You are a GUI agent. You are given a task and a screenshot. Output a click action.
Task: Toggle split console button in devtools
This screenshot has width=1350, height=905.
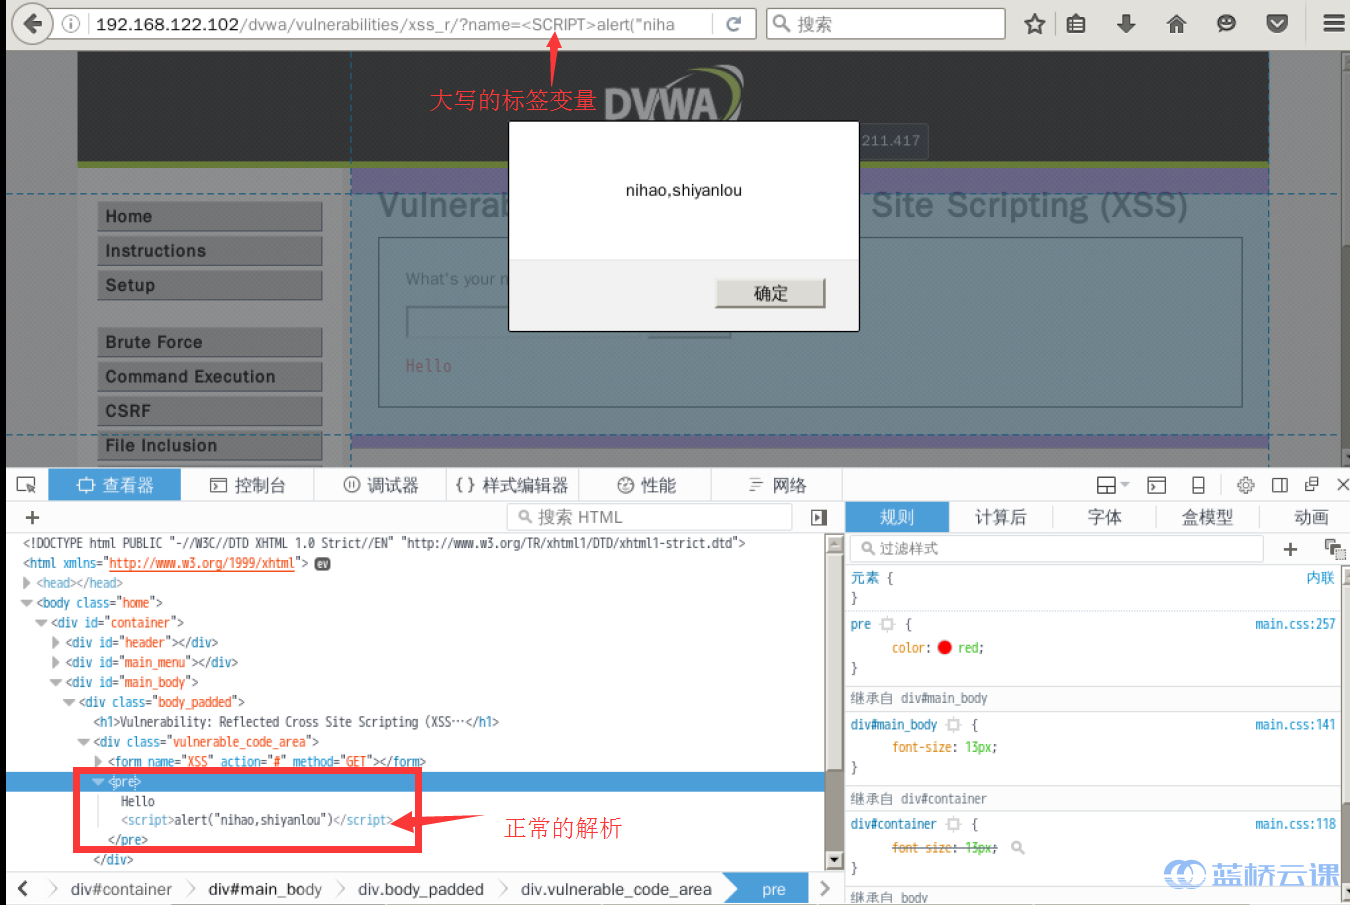pos(1157,485)
